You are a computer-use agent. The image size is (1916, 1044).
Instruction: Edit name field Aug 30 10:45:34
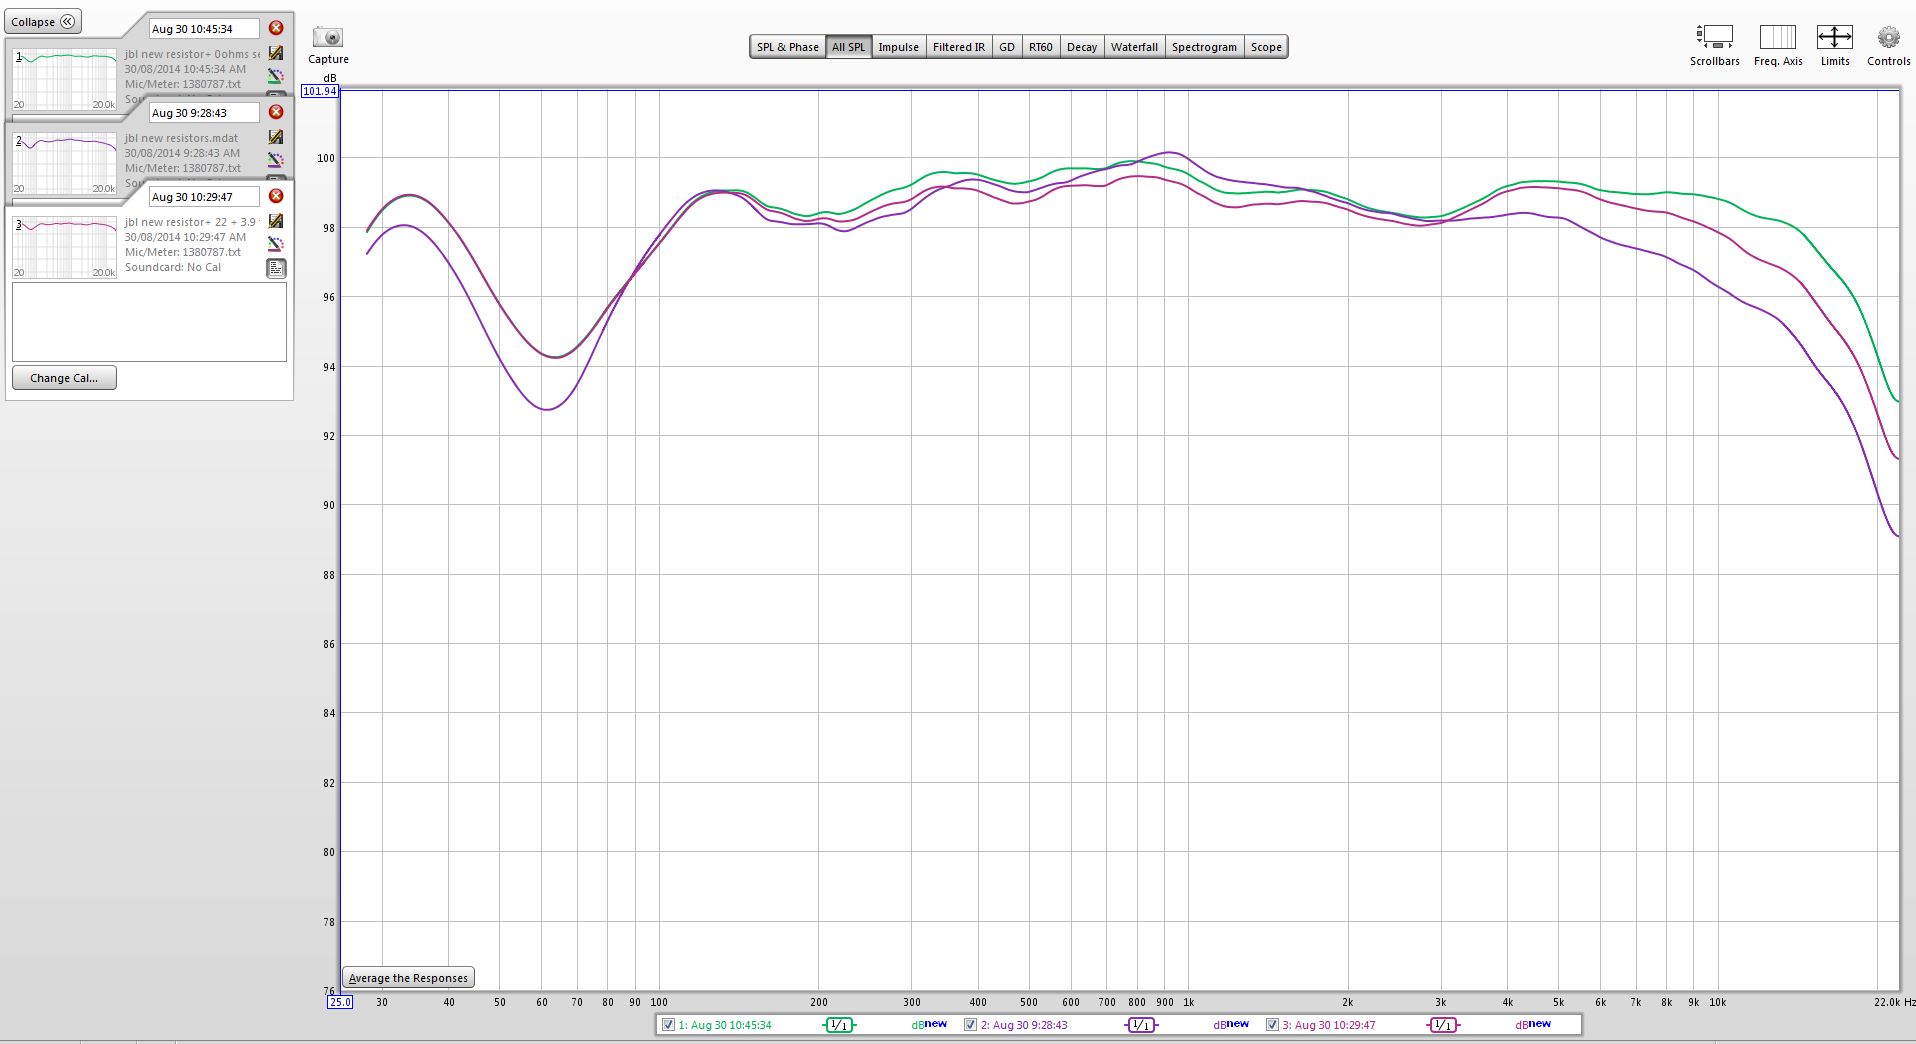pos(204,29)
